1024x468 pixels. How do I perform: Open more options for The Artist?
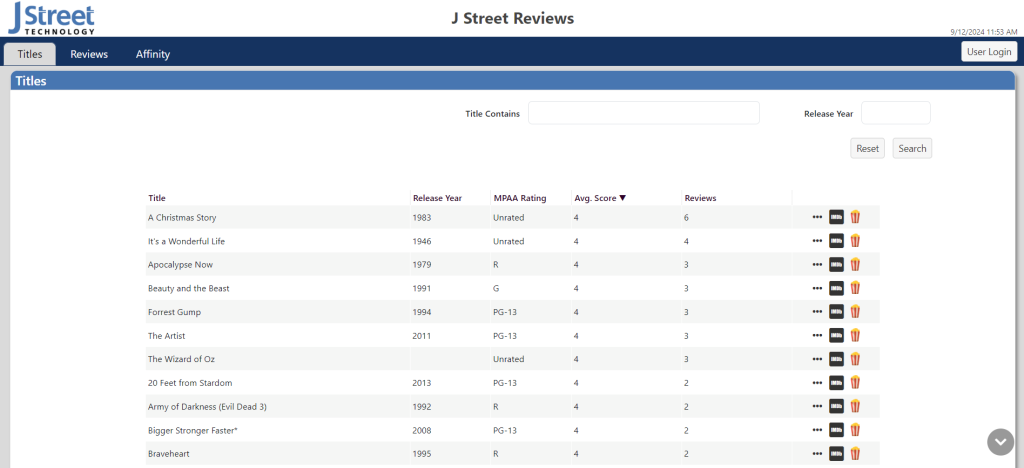click(x=817, y=335)
